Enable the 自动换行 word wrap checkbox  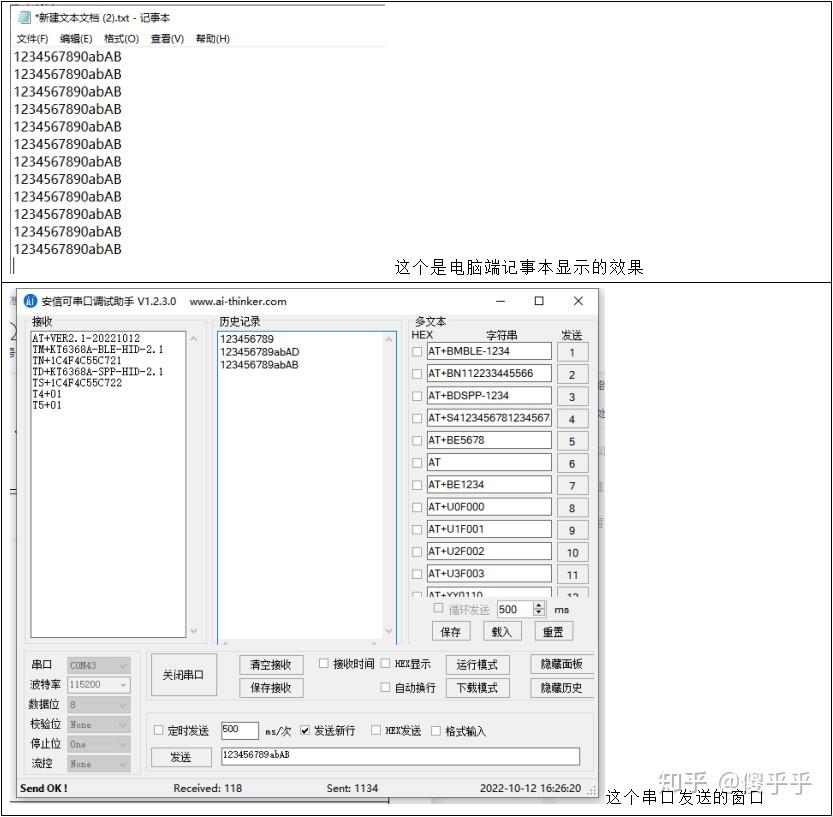click(x=385, y=687)
